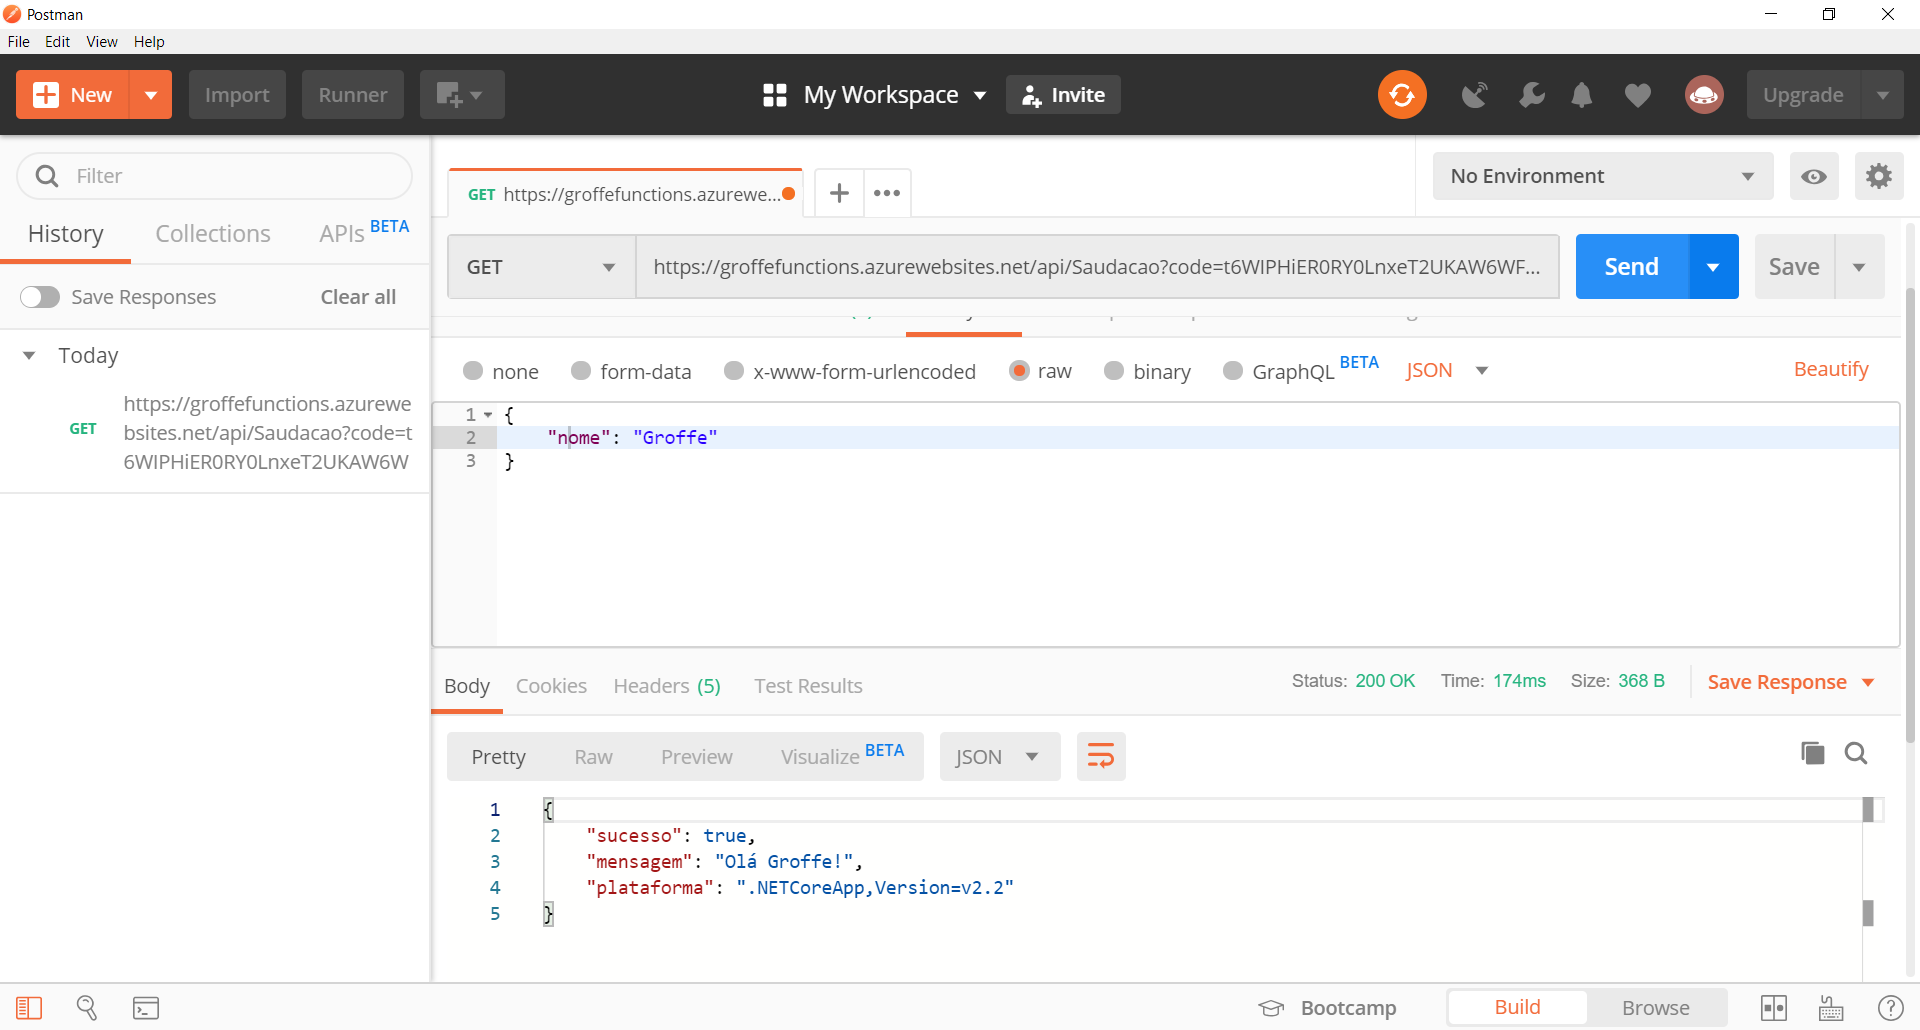This screenshot has height=1030, width=1920.
Task: Select the raw body type radio
Action: (1020, 371)
